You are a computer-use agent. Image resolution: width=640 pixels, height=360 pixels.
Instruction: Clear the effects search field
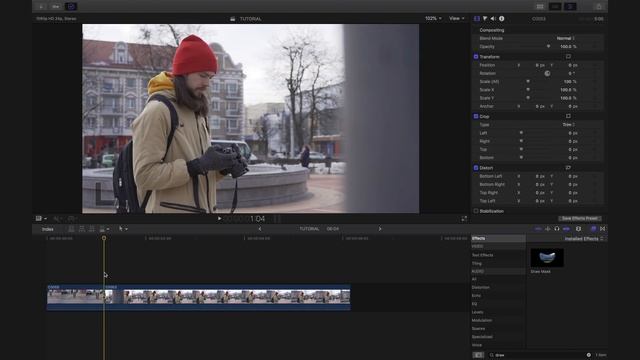point(589,355)
